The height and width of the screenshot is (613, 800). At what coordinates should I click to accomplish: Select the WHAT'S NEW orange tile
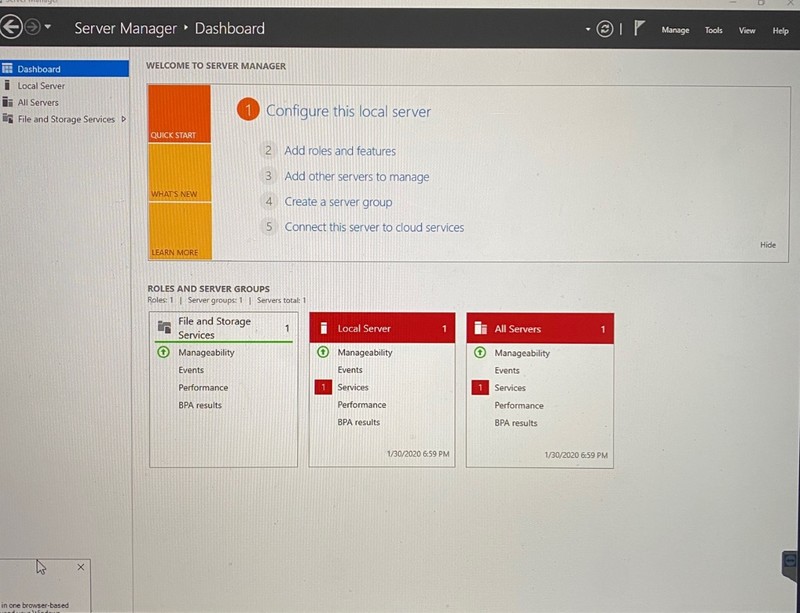pos(180,173)
